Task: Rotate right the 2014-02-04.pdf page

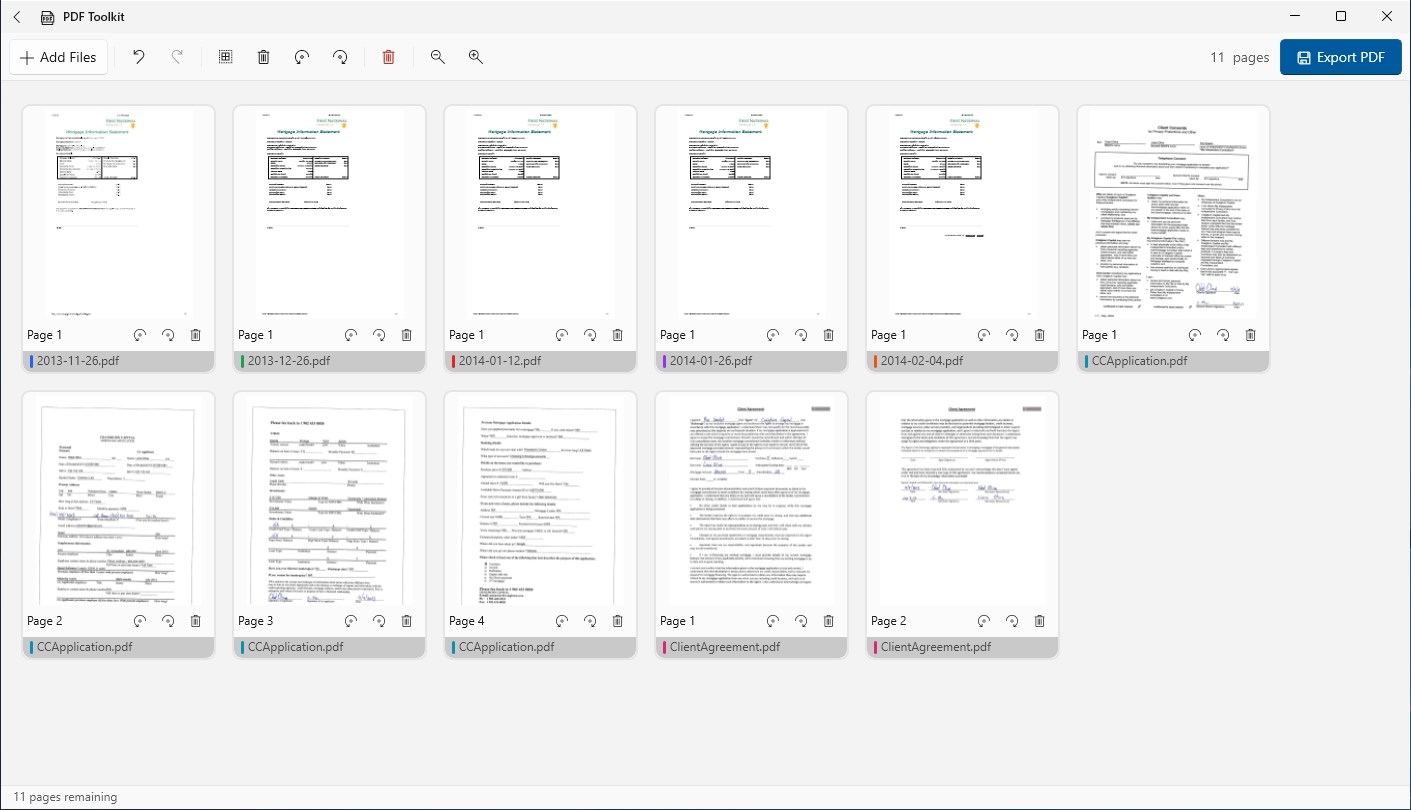Action: (x=1012, y=335)
